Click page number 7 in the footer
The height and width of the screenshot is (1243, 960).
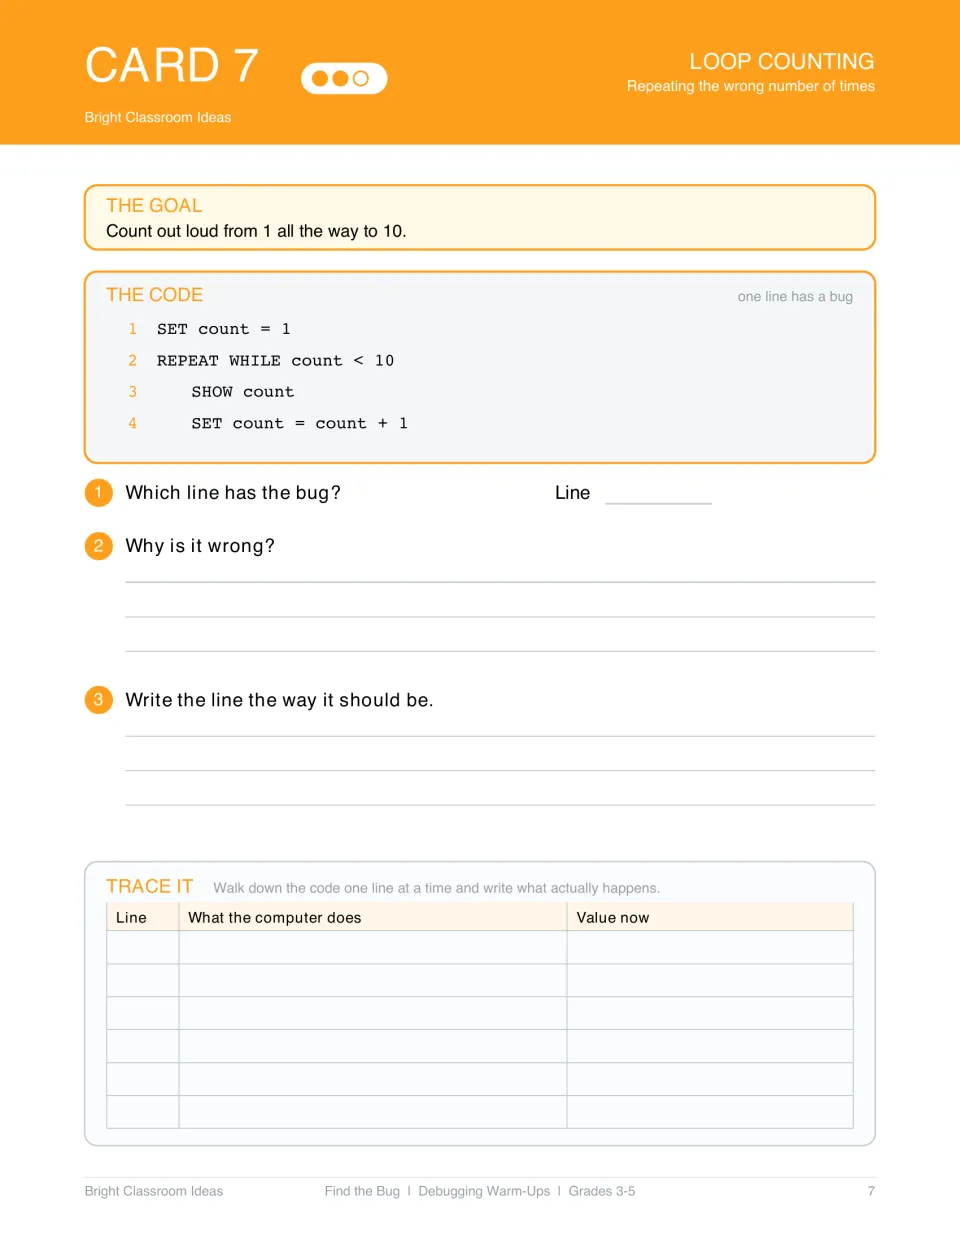coord(871,1191)
